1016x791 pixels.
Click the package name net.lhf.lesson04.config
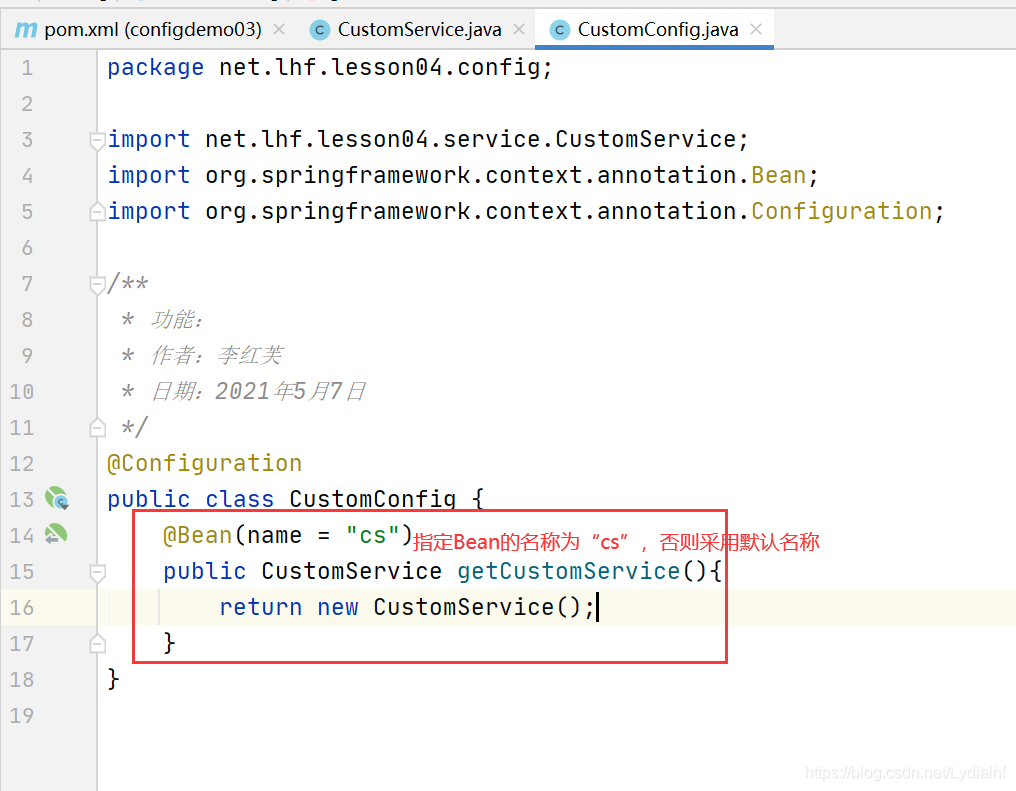click(x=379, y=67)
